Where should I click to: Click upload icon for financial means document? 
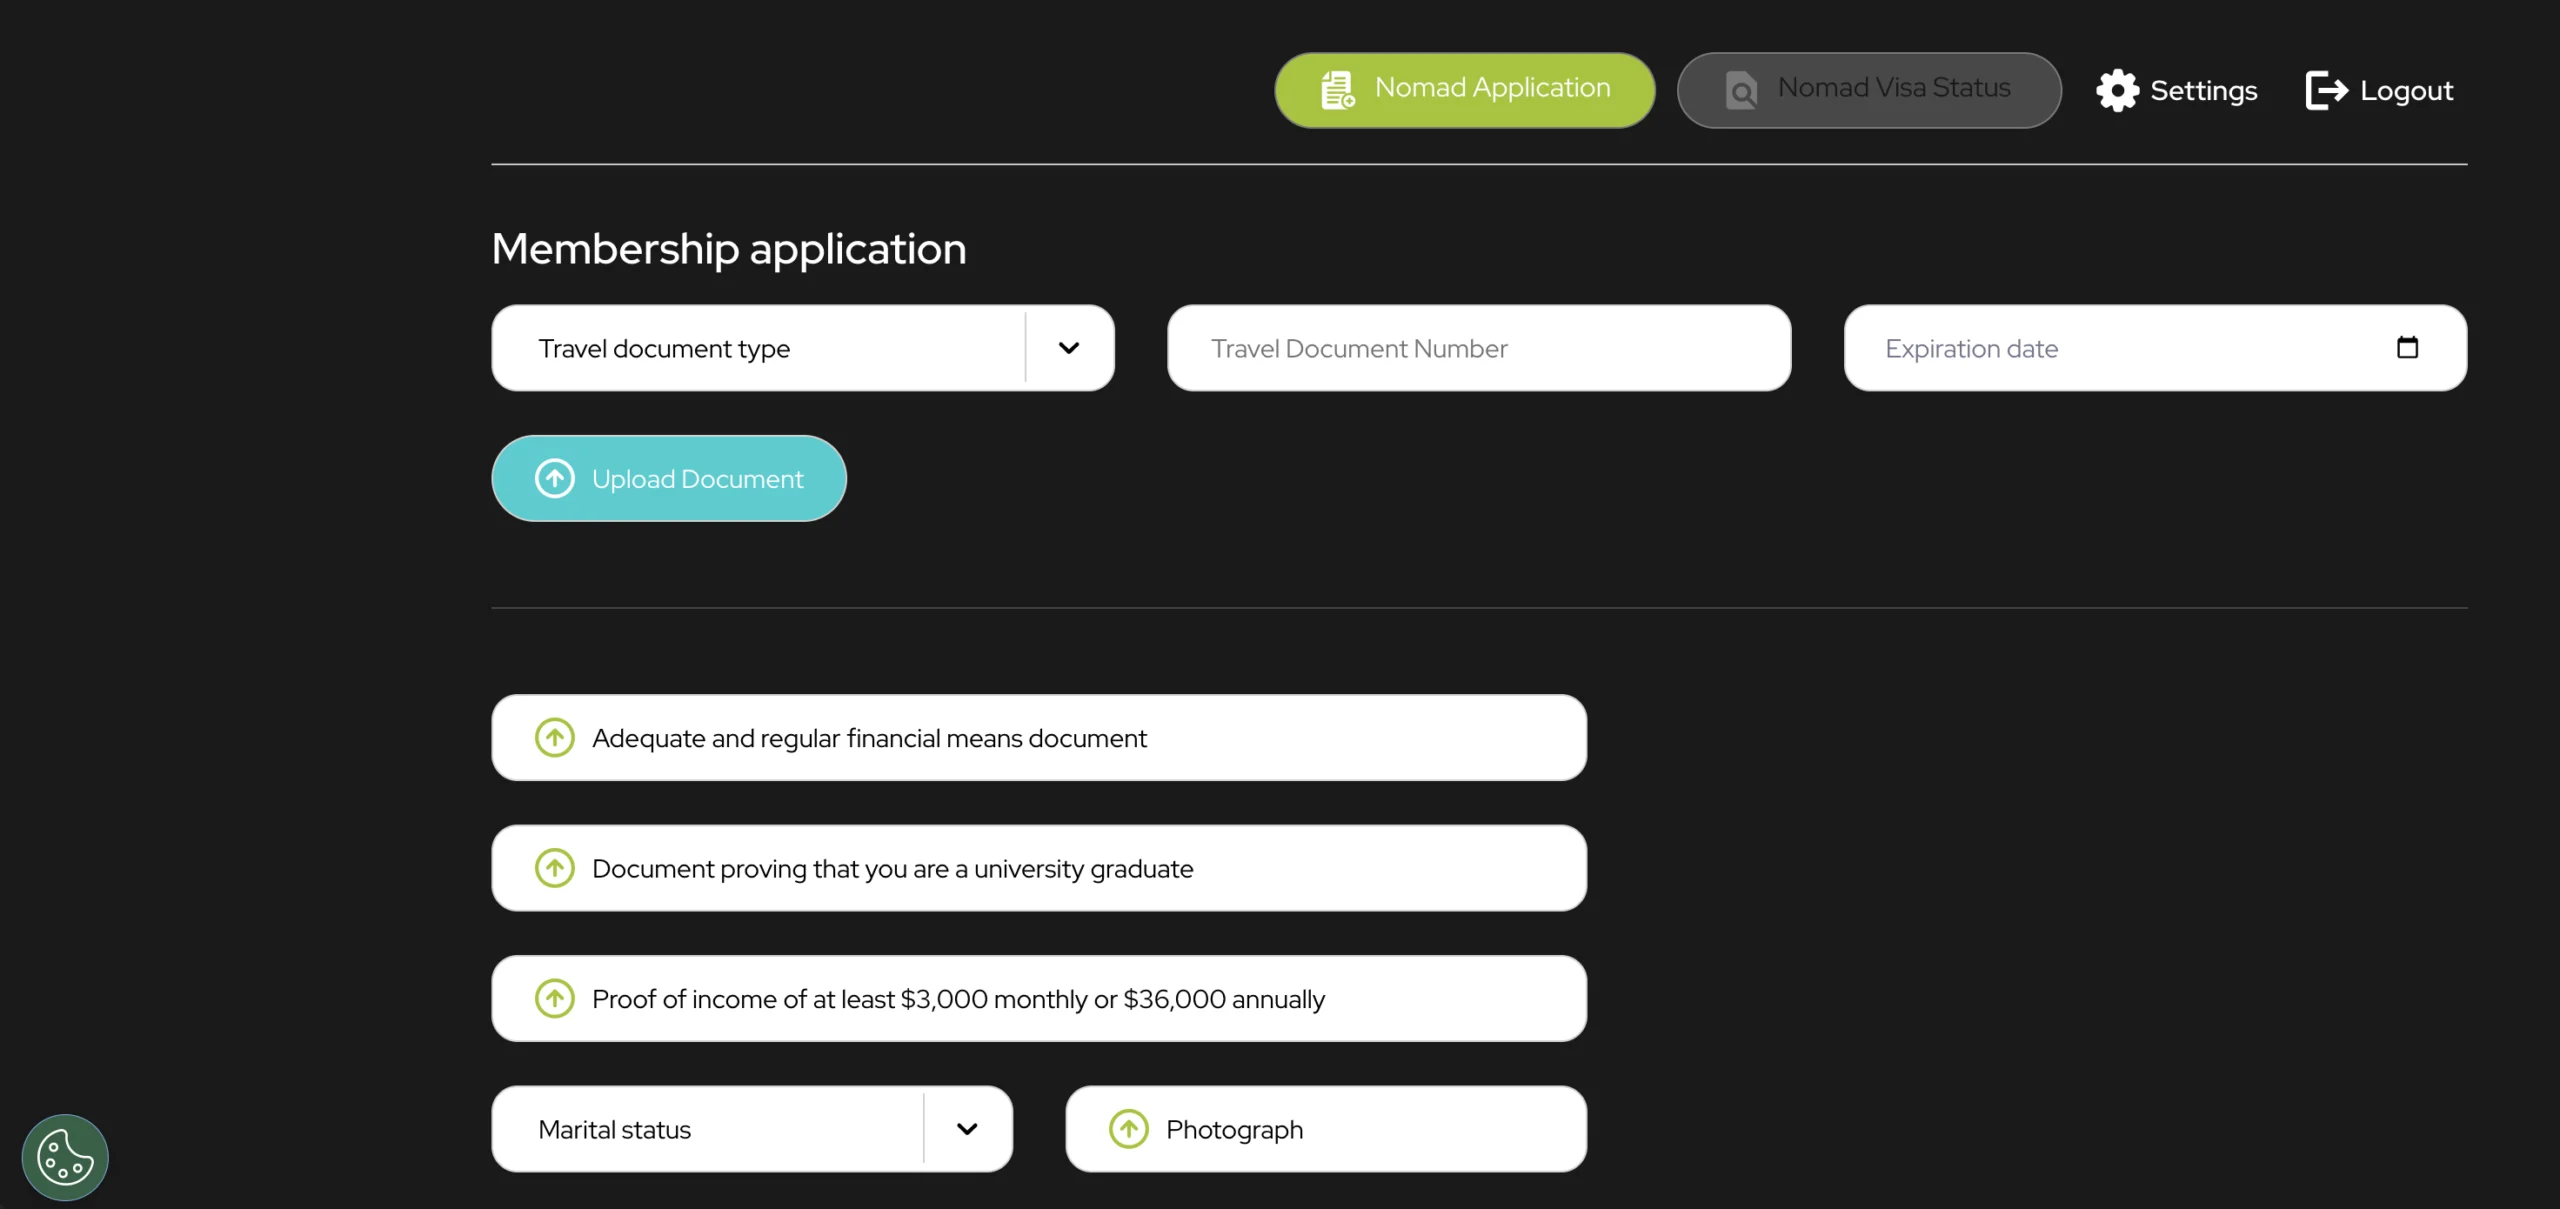point(555,738)
